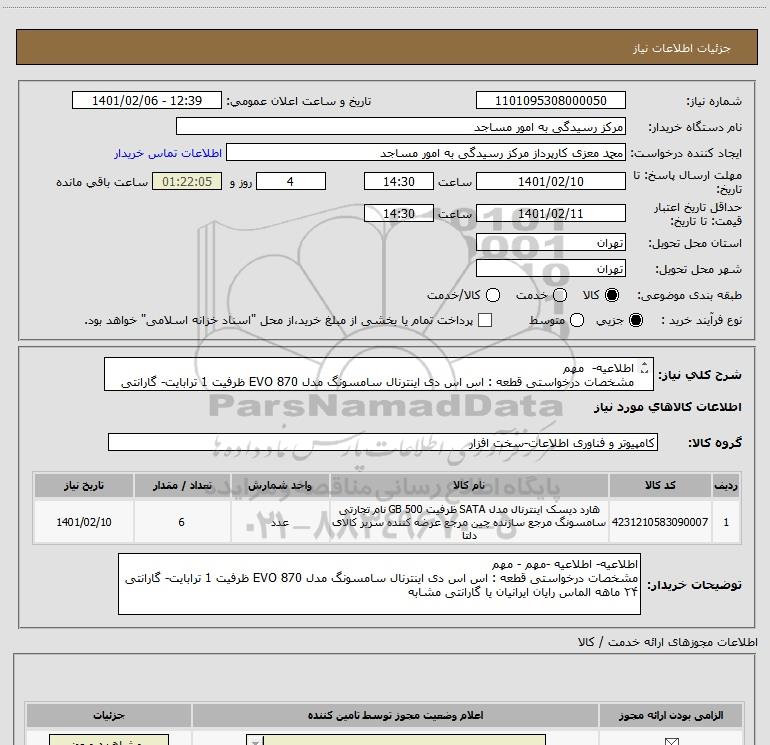Viewport: 770px width, 745px height.
Task: Click the شرح کلی نیاز description text box
Action: (379, 374)
